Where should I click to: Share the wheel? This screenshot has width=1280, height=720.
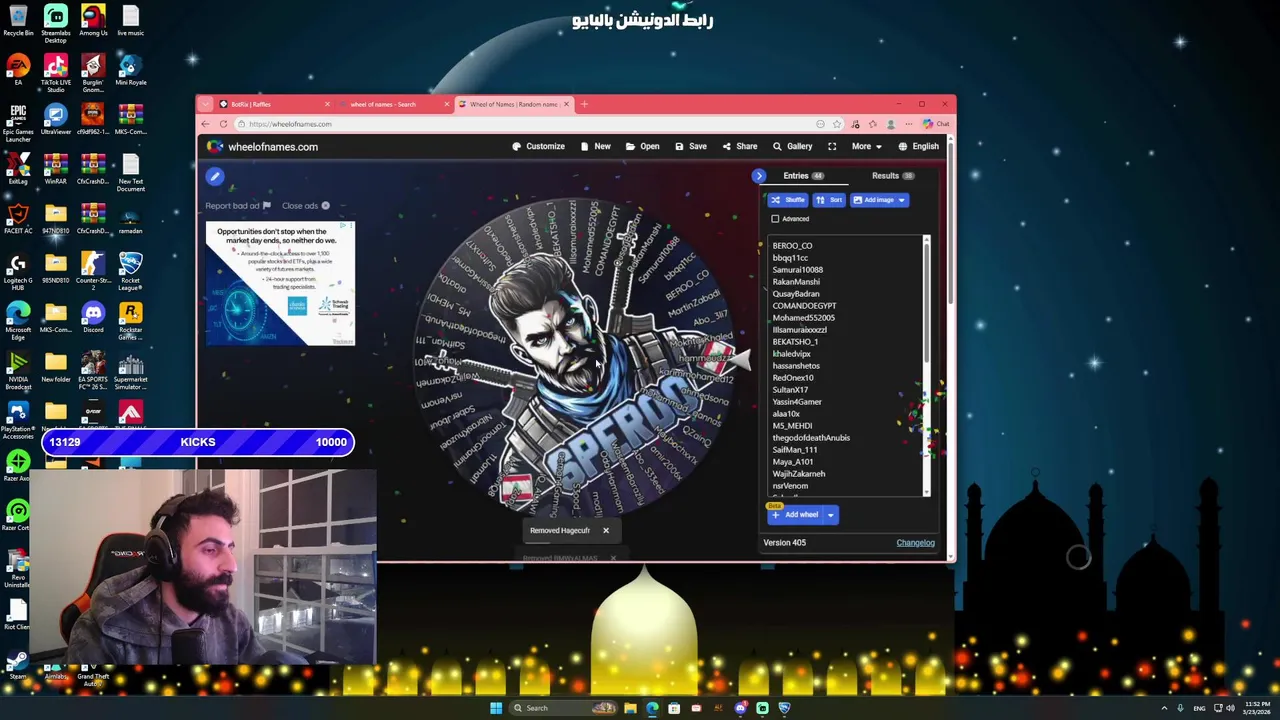tap(740, 146)
